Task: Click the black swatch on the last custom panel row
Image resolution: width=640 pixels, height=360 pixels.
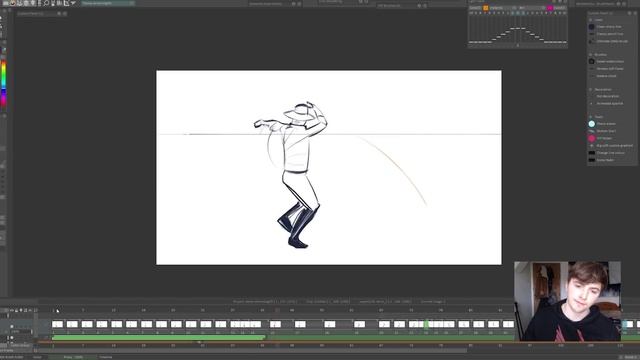Action: [x=591, y=160]
